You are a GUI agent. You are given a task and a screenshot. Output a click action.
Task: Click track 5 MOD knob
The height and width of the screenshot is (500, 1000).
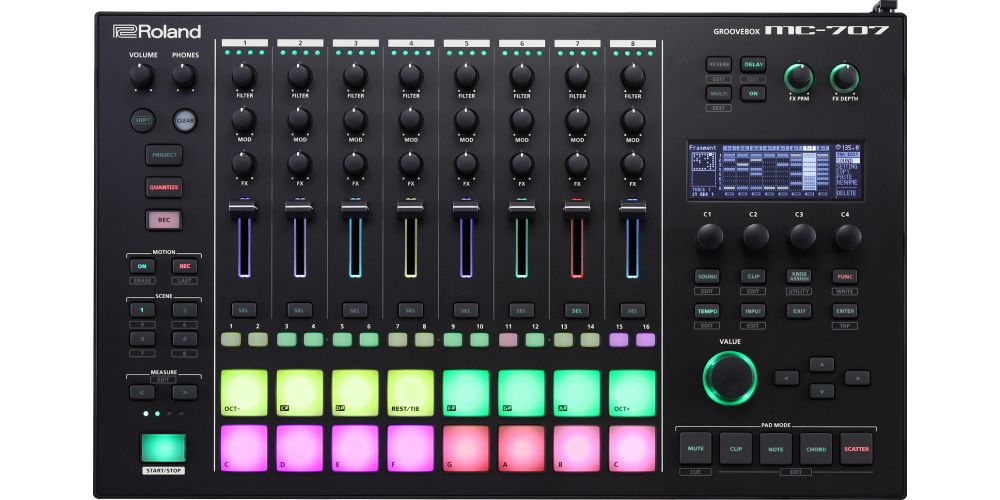click(466, 121)
